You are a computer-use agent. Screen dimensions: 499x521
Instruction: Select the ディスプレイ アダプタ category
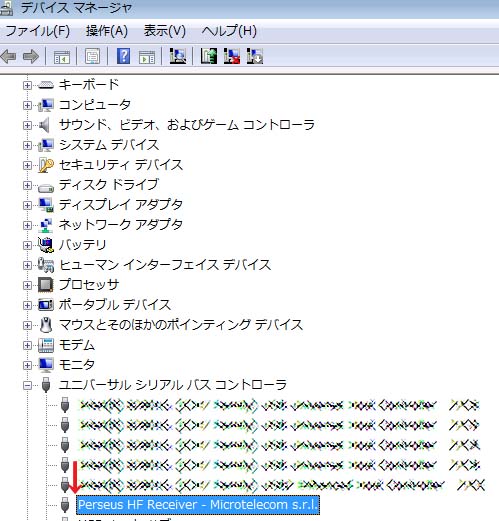121,205
